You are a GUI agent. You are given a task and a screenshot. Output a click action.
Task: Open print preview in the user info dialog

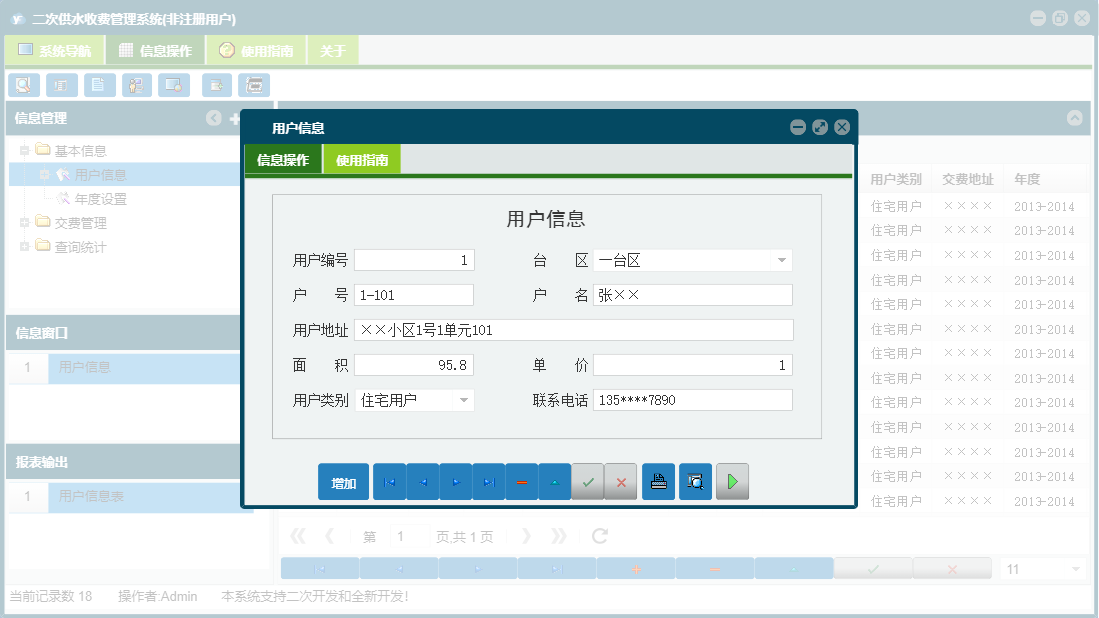tap(695, 481)
